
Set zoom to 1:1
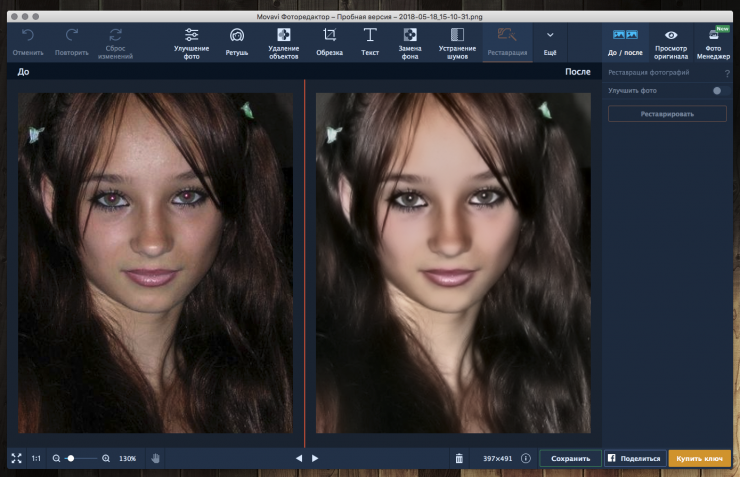36,458
